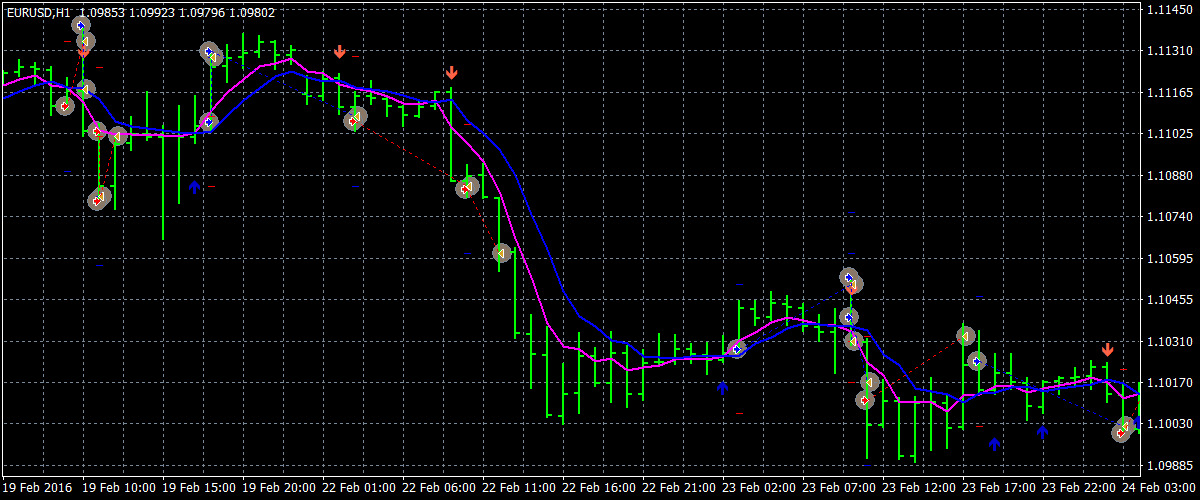1200x500 pixels.
Task: Click the 1.10310 price axis label
Action: point(1170,341)
